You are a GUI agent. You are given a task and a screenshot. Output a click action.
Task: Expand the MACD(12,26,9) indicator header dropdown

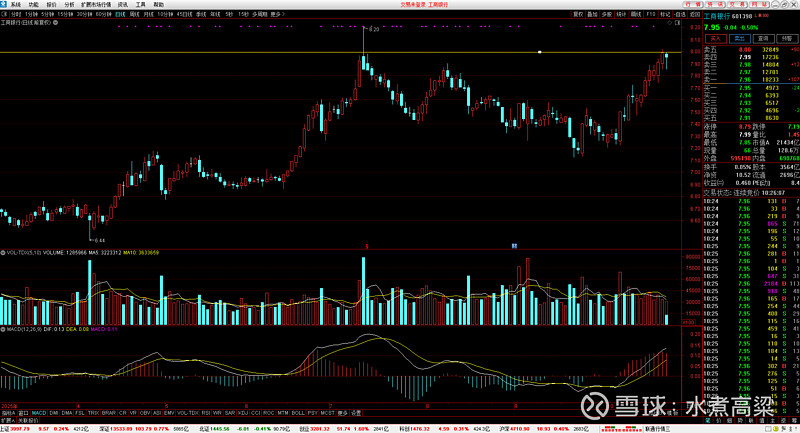[x=3, y=329]
